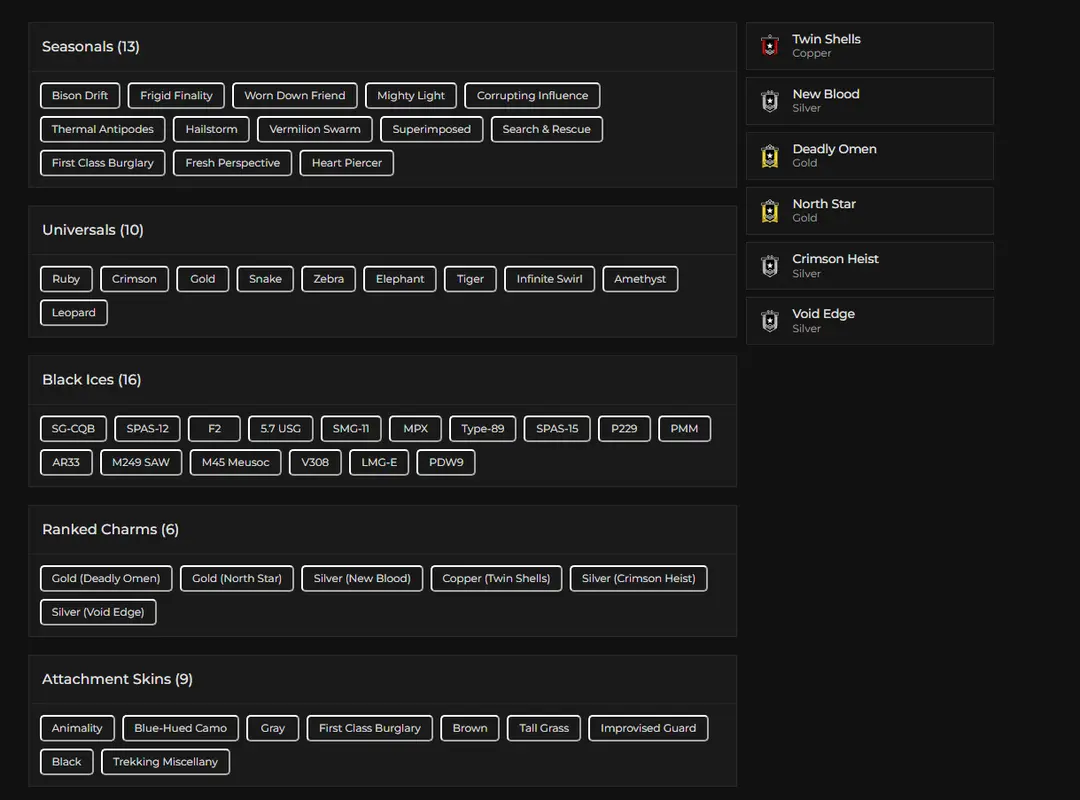Choose the Trekking Miscellany attachment skin

[x=165, y=762]
